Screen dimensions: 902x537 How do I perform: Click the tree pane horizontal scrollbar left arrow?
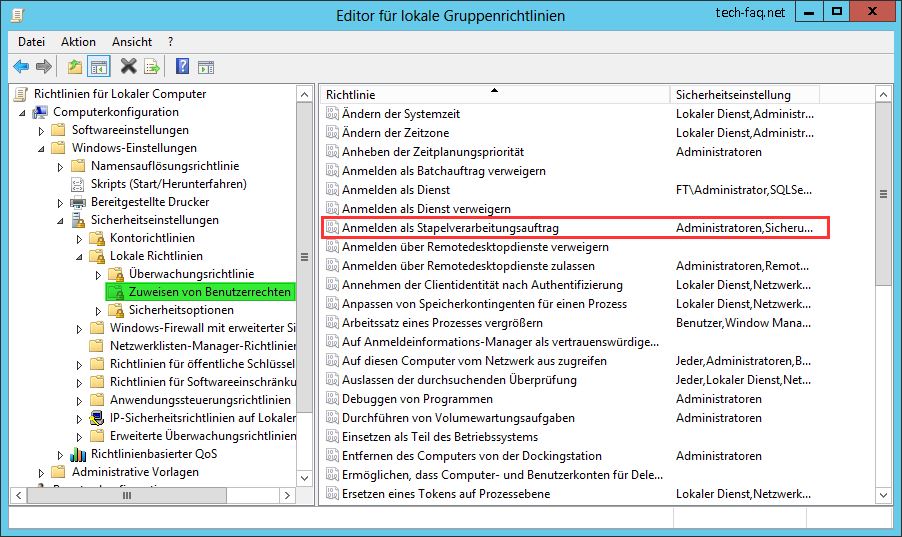(18, 495)
